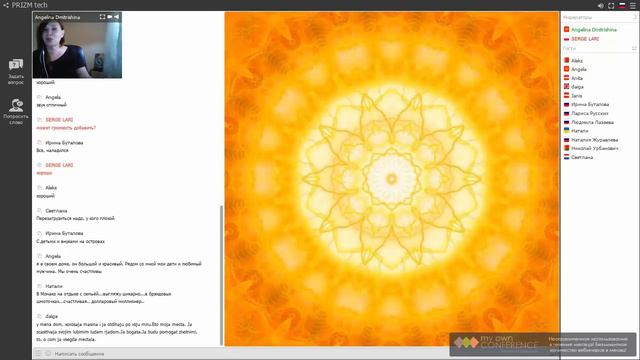Select guest Наталия Журавлева in participants list

pyautogui.click(x=594, y=140)
